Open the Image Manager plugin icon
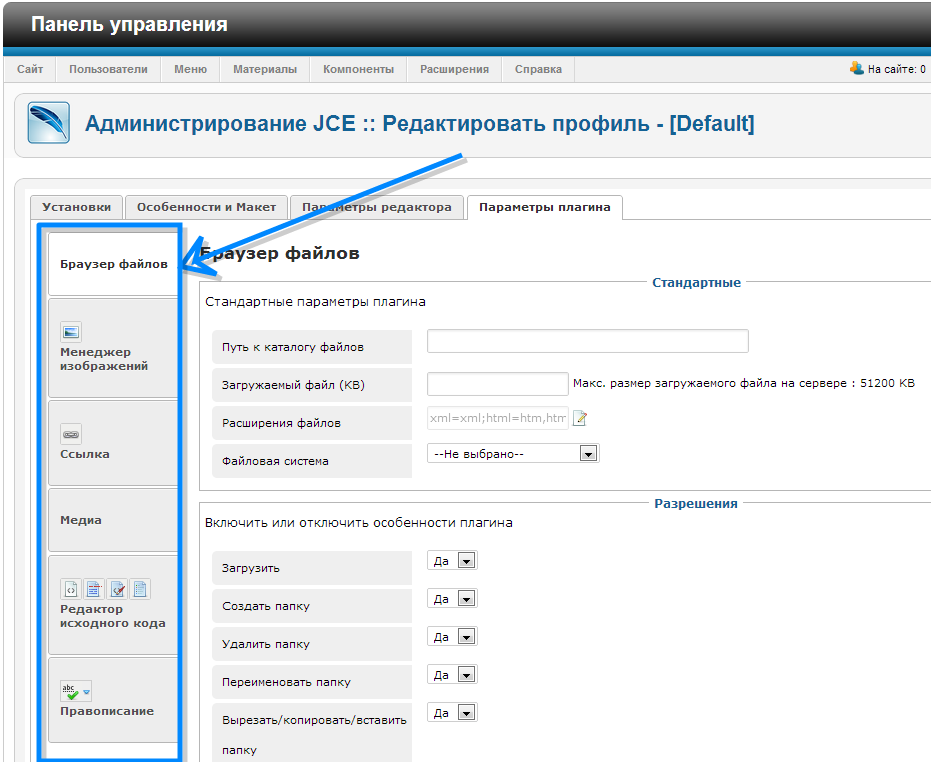The height and width of the screenshot is (762, 931). pyautogui.click(x=71, y=332)
